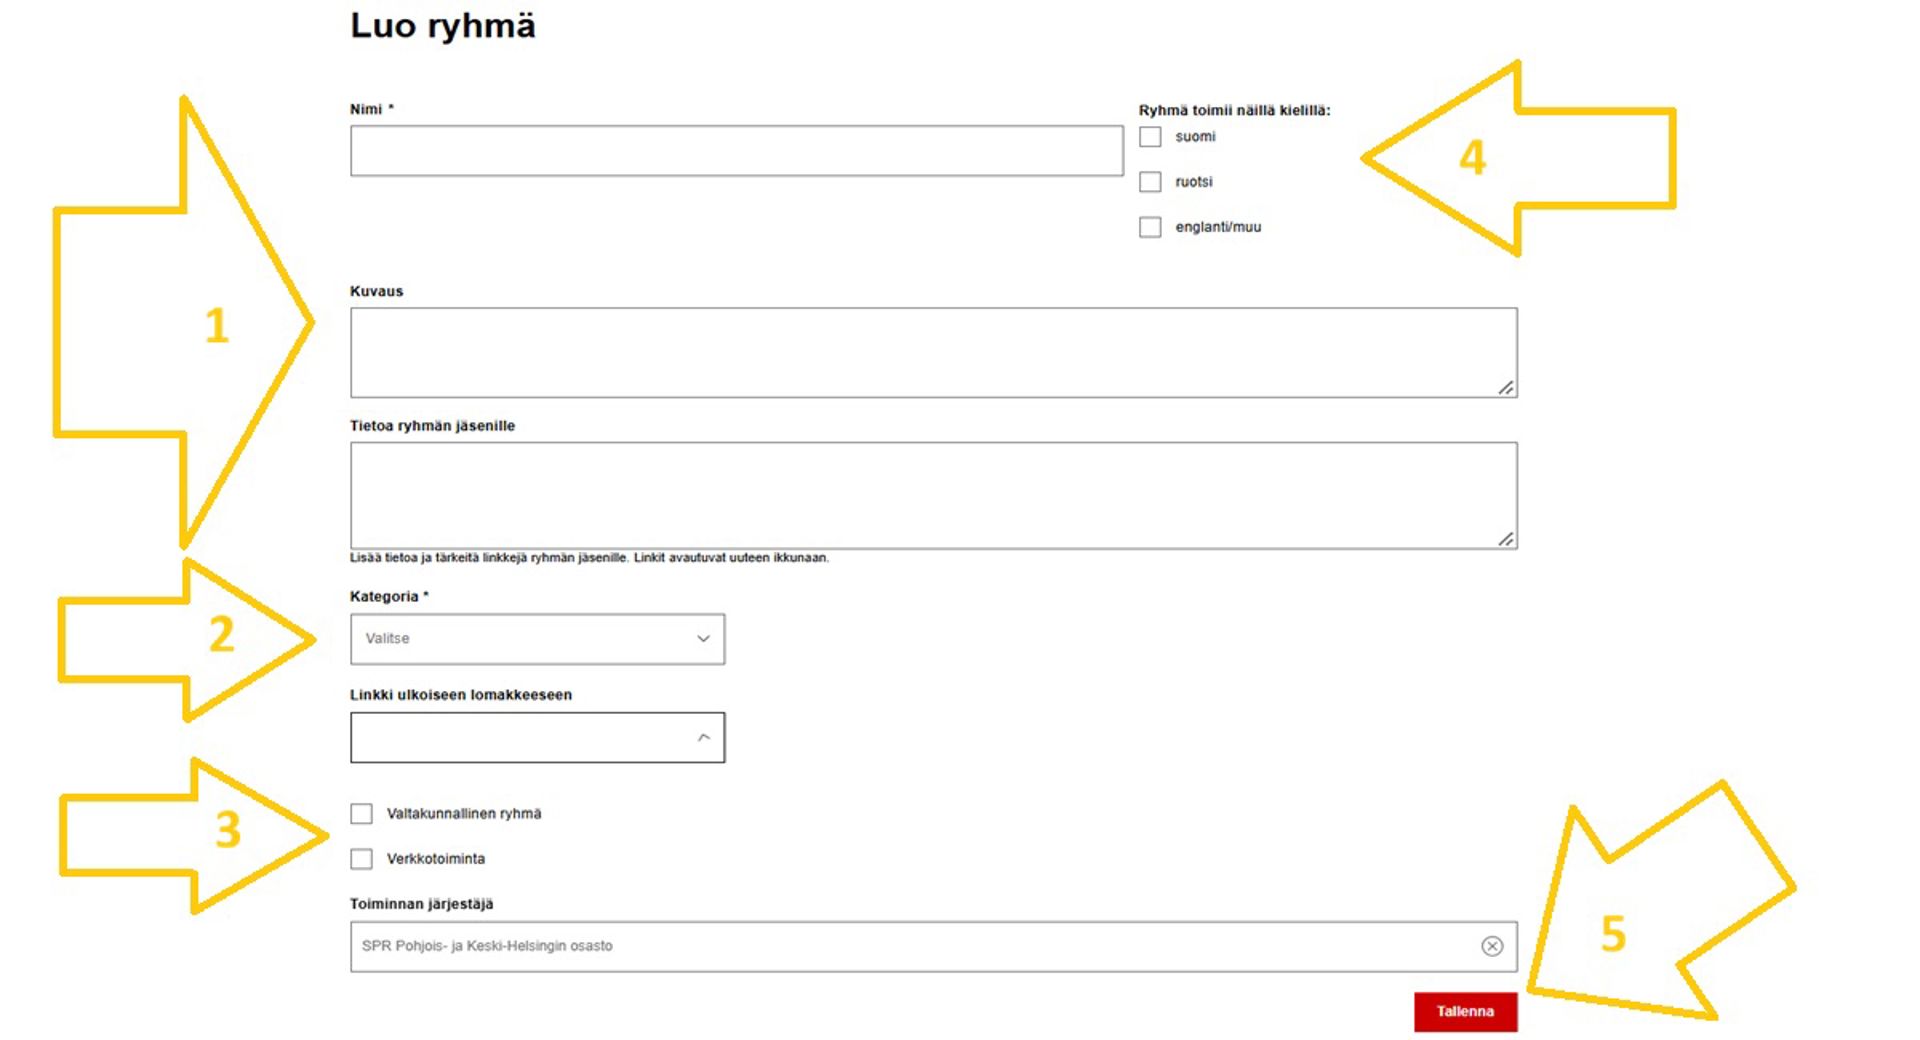
Task: Save the group with the Tallenna button
Action: (x=1465, y=1012)
